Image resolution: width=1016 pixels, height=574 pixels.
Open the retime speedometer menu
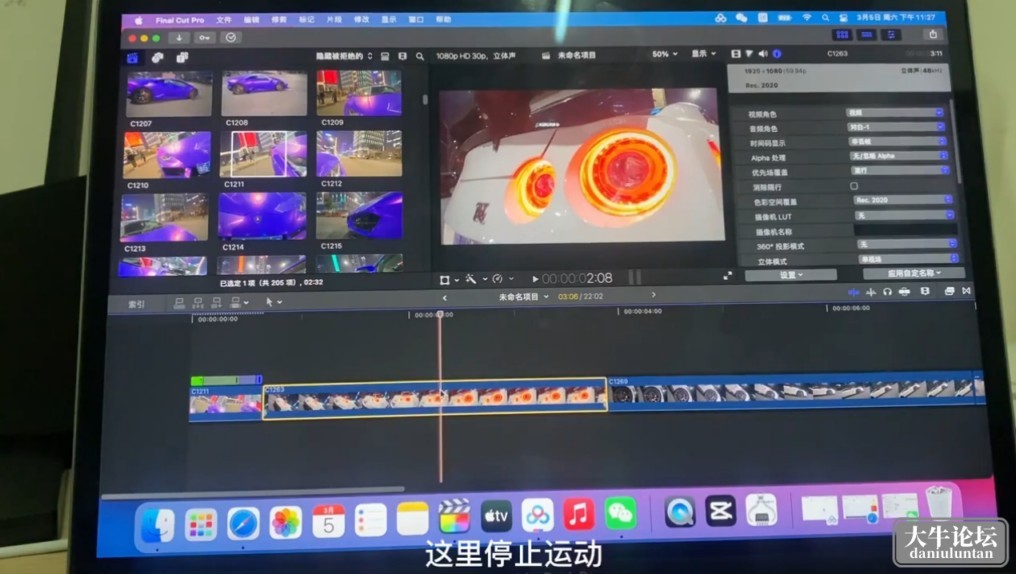coord(502,279)
